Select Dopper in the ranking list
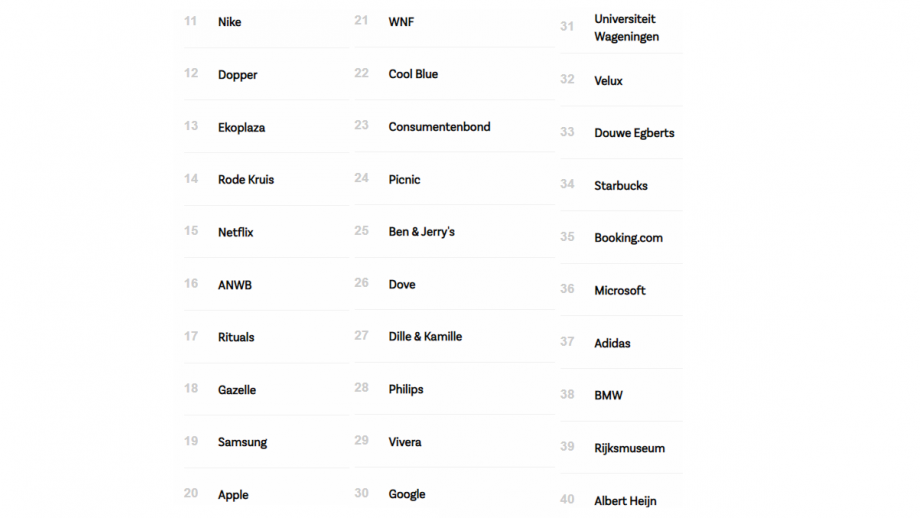 [x=238, y=75]
